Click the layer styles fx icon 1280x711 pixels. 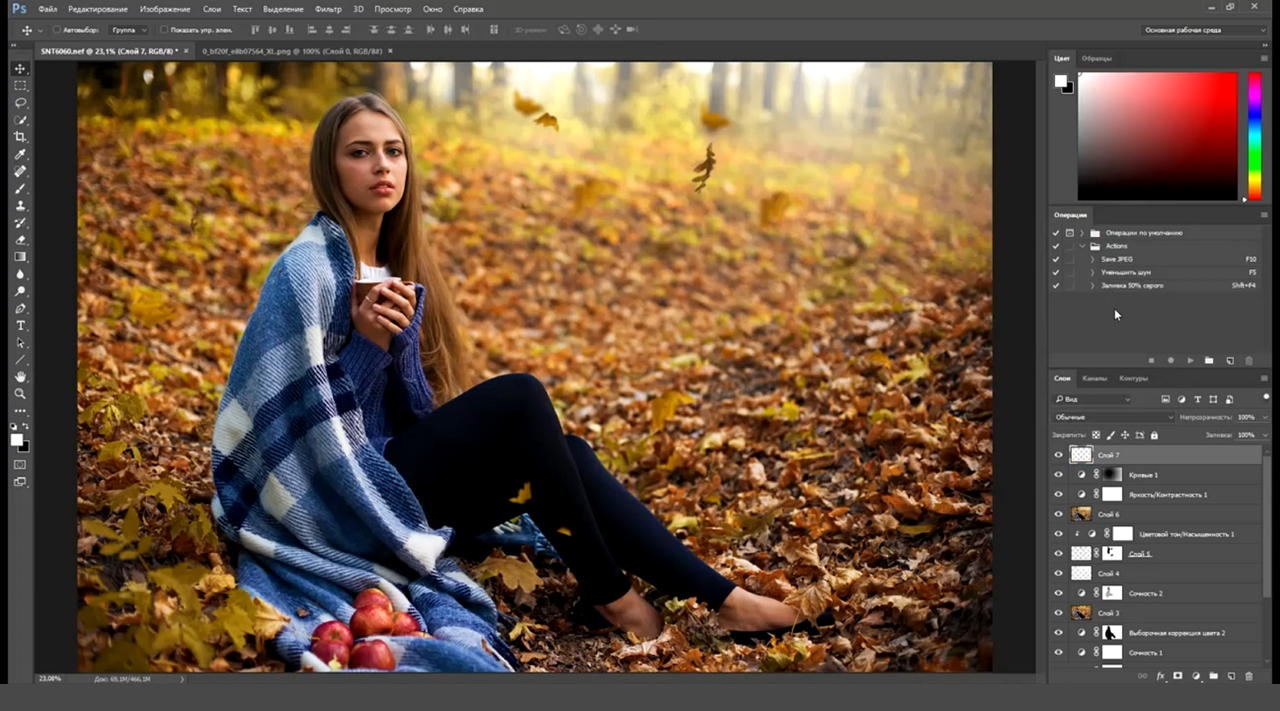tap(1161, 676)
